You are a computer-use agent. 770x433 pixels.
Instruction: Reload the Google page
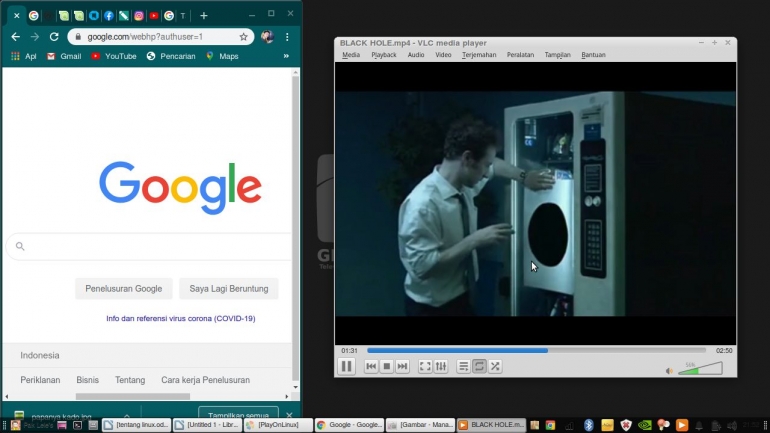[x=54, y=37]
